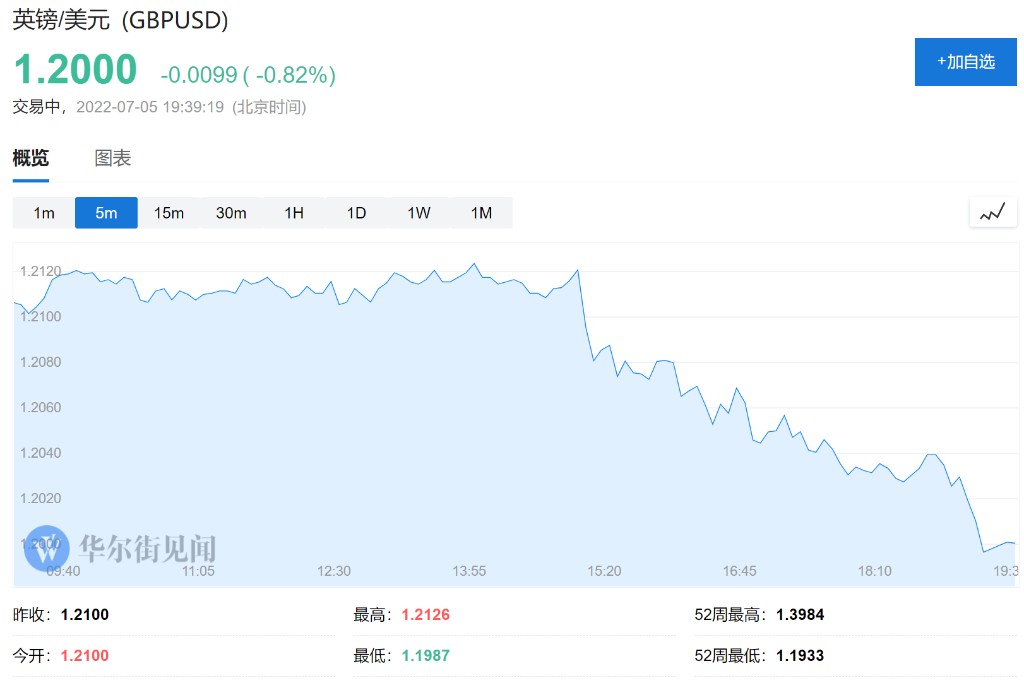Click the current price 1.2000
1024x680 pixels.
pyautogui.click(x=75, y=69)
